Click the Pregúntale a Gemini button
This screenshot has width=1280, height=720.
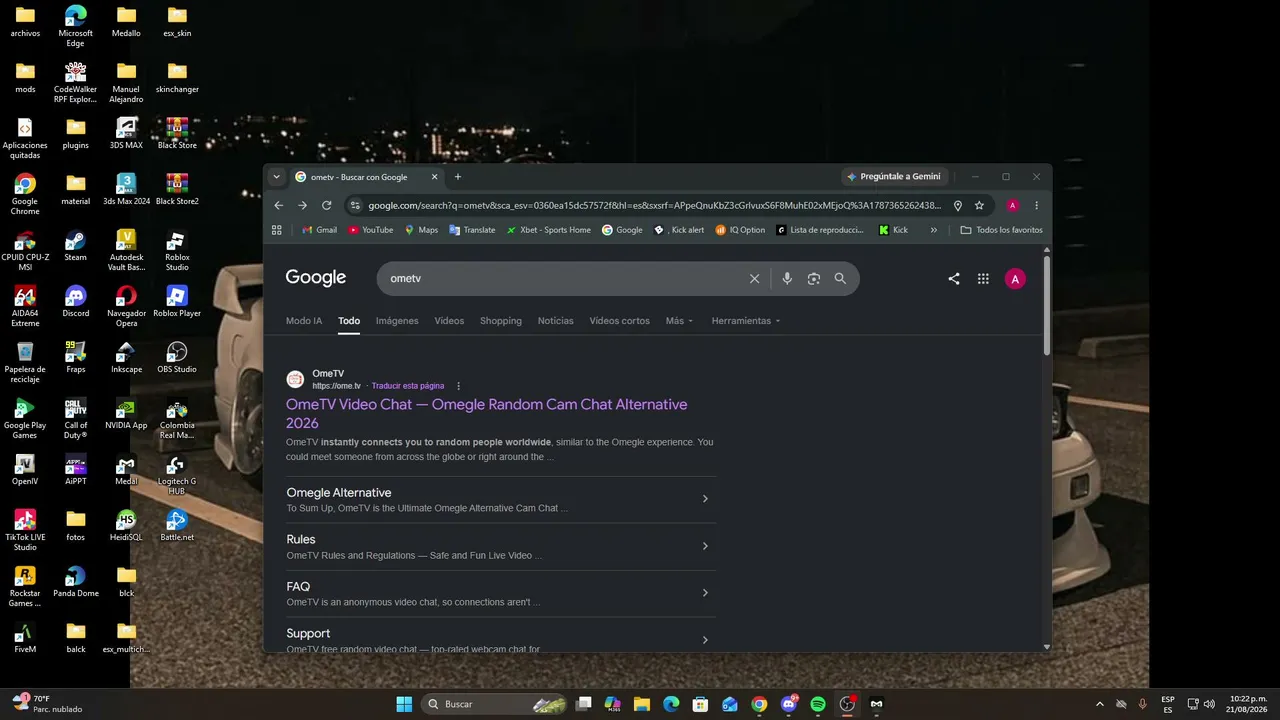[893, 177]
